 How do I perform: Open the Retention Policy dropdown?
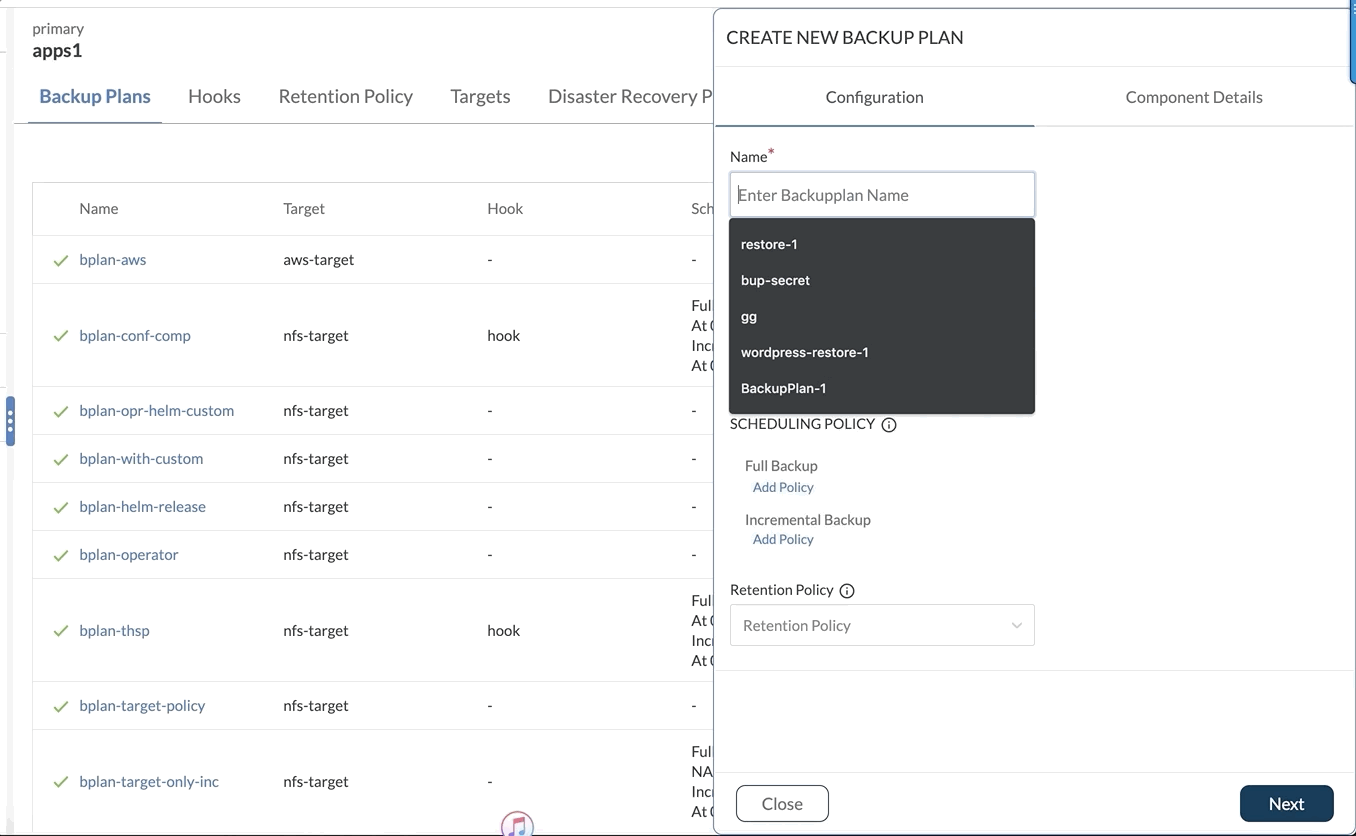point(882,625)
